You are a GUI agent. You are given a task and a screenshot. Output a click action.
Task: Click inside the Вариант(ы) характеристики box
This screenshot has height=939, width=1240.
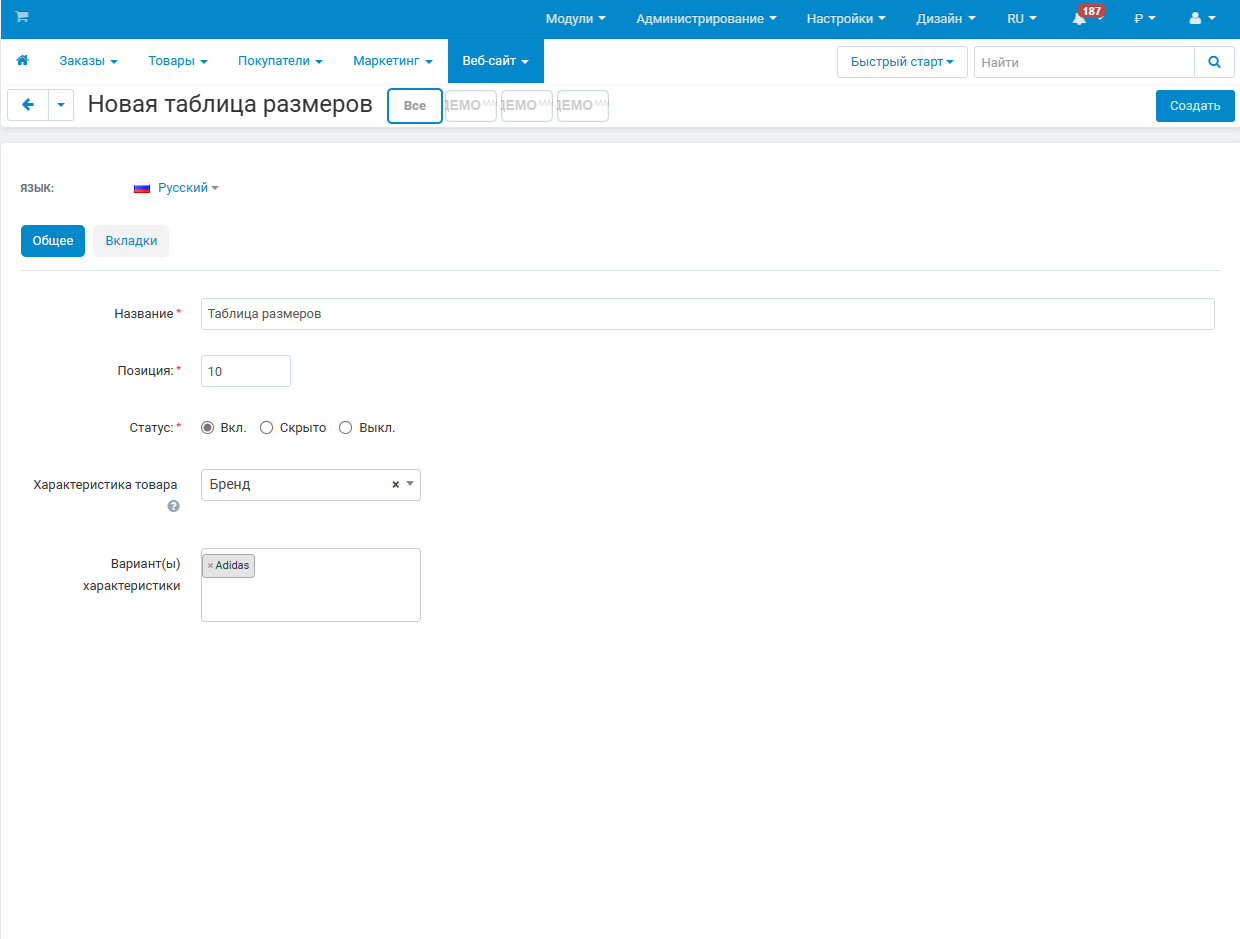click(311, 585)
